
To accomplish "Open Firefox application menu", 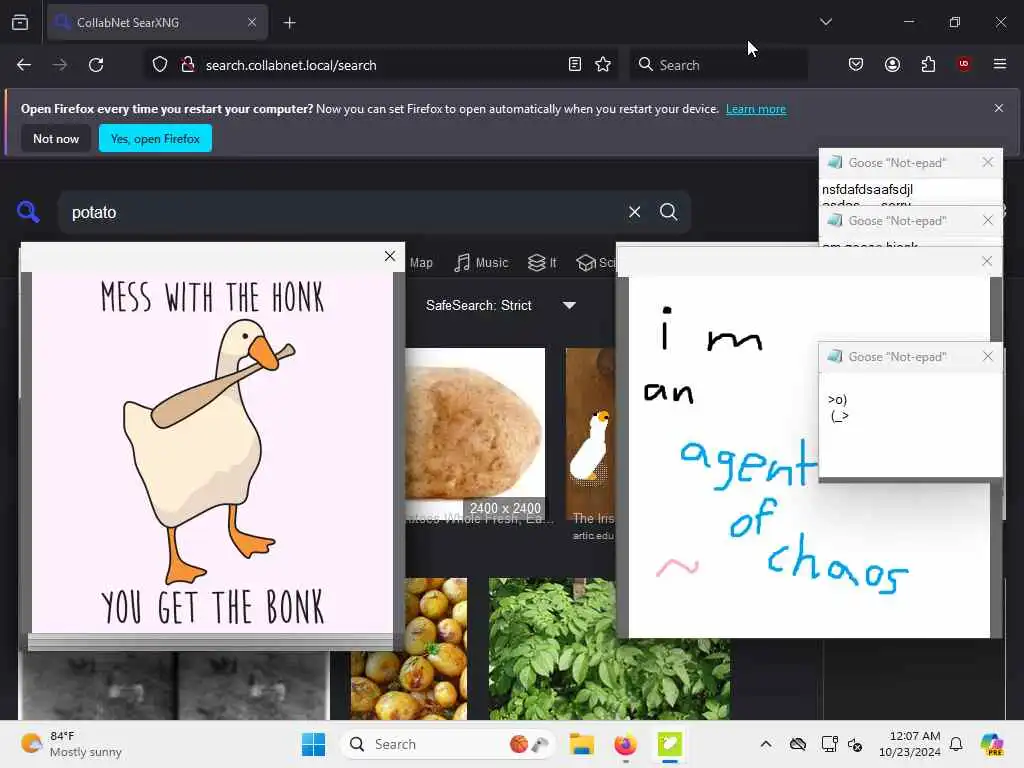I will [999, 64].
